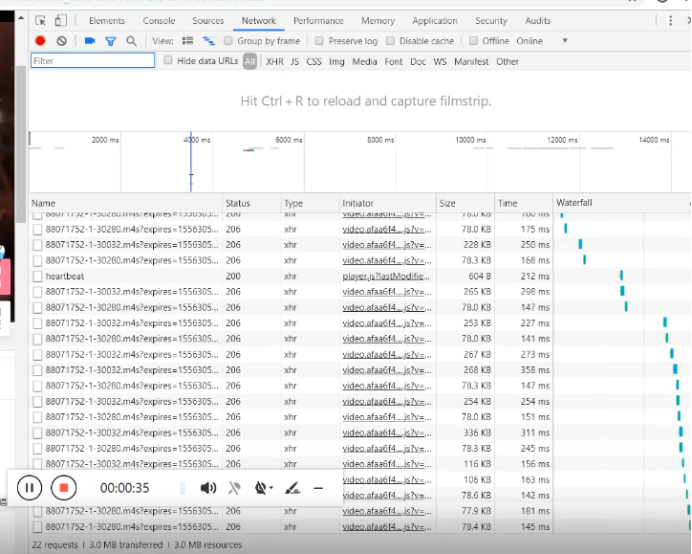The height and width of the screenshot is (554, 692).
Task: Click the page's vertical scrollbar thumb
Action: pos(21,144)
